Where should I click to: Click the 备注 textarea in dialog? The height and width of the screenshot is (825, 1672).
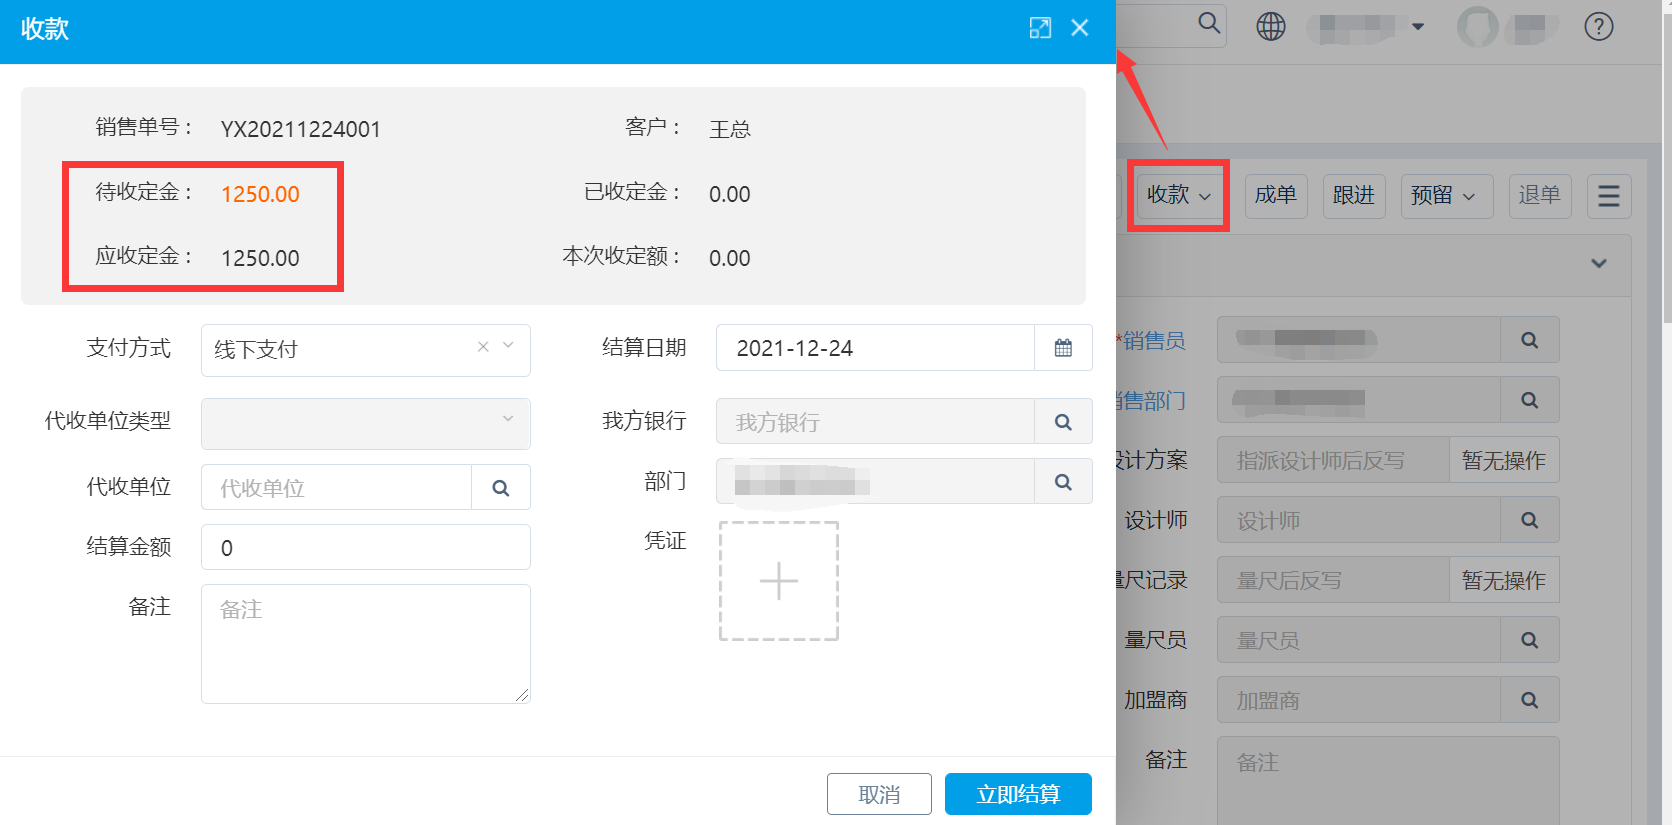(366, 644)
